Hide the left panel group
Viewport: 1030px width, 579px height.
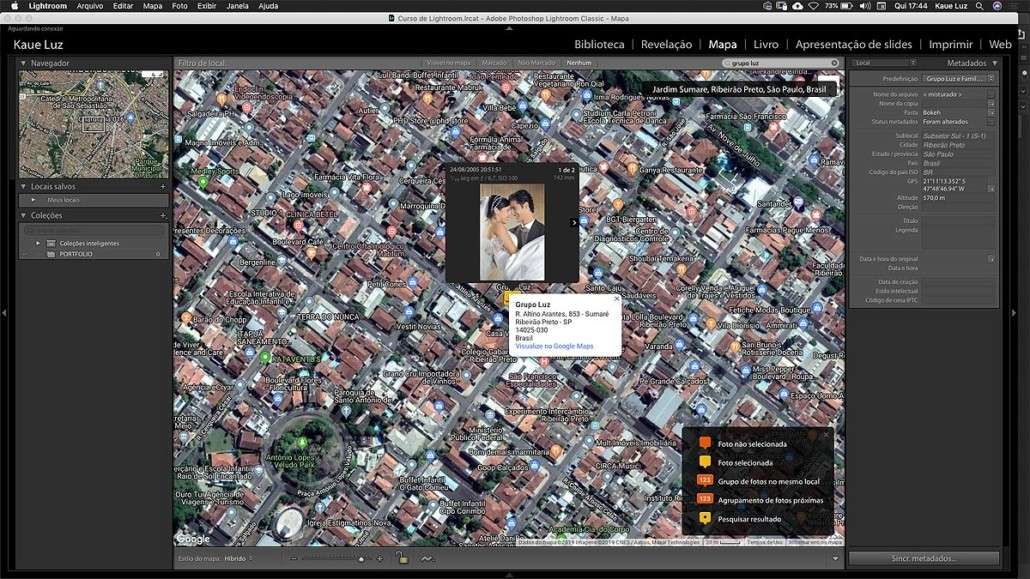(x=5, y=313)
